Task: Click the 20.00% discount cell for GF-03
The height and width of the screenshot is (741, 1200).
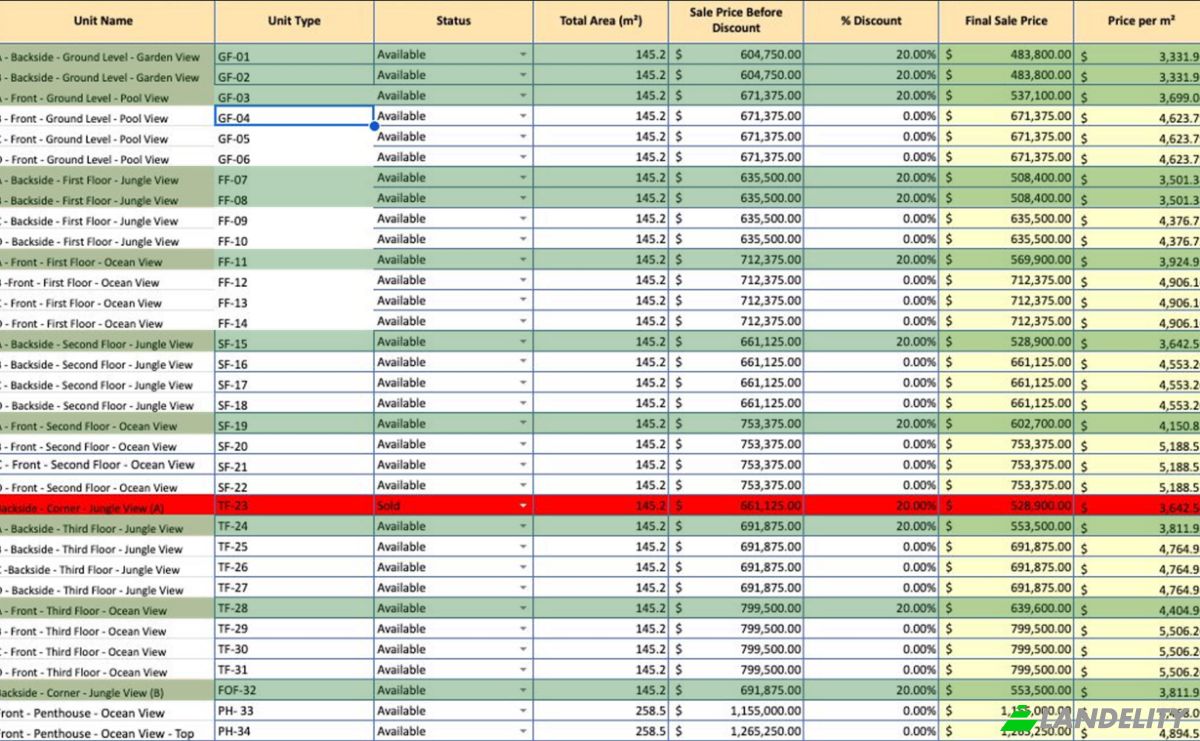Action: [871, 96]
